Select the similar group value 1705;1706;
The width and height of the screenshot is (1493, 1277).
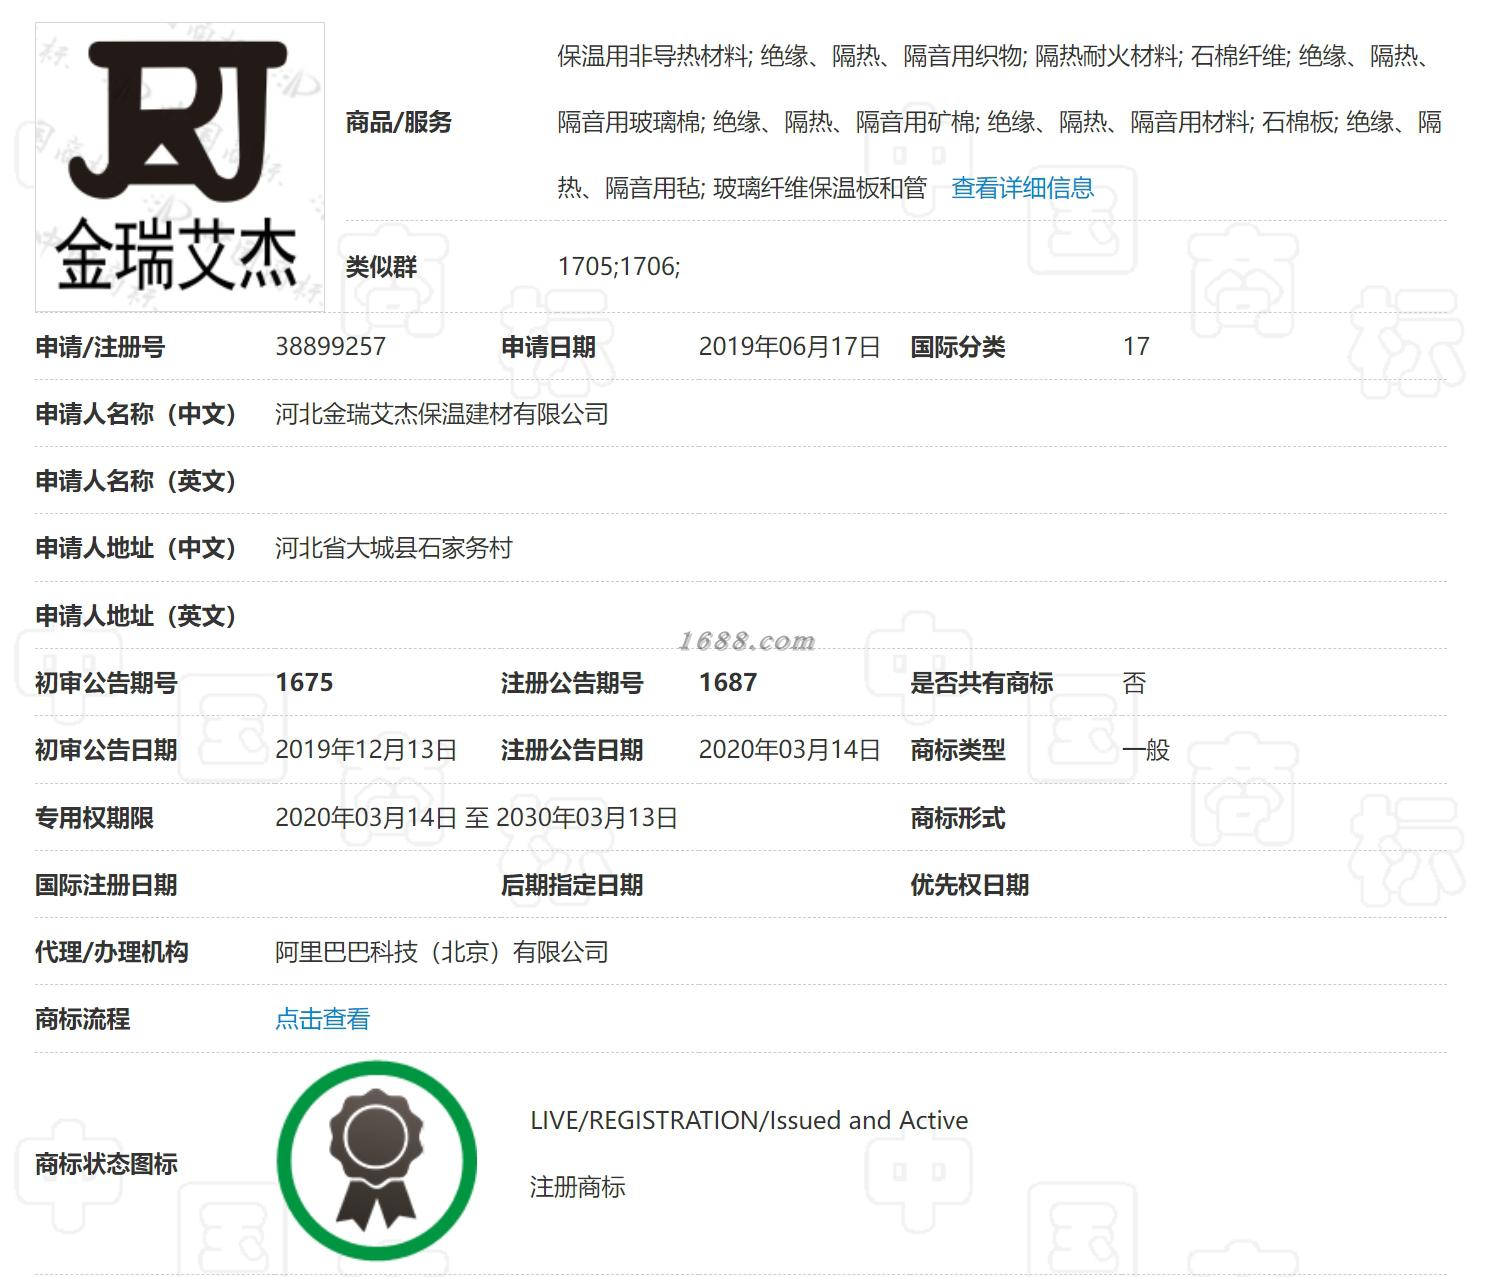point(619,266)
